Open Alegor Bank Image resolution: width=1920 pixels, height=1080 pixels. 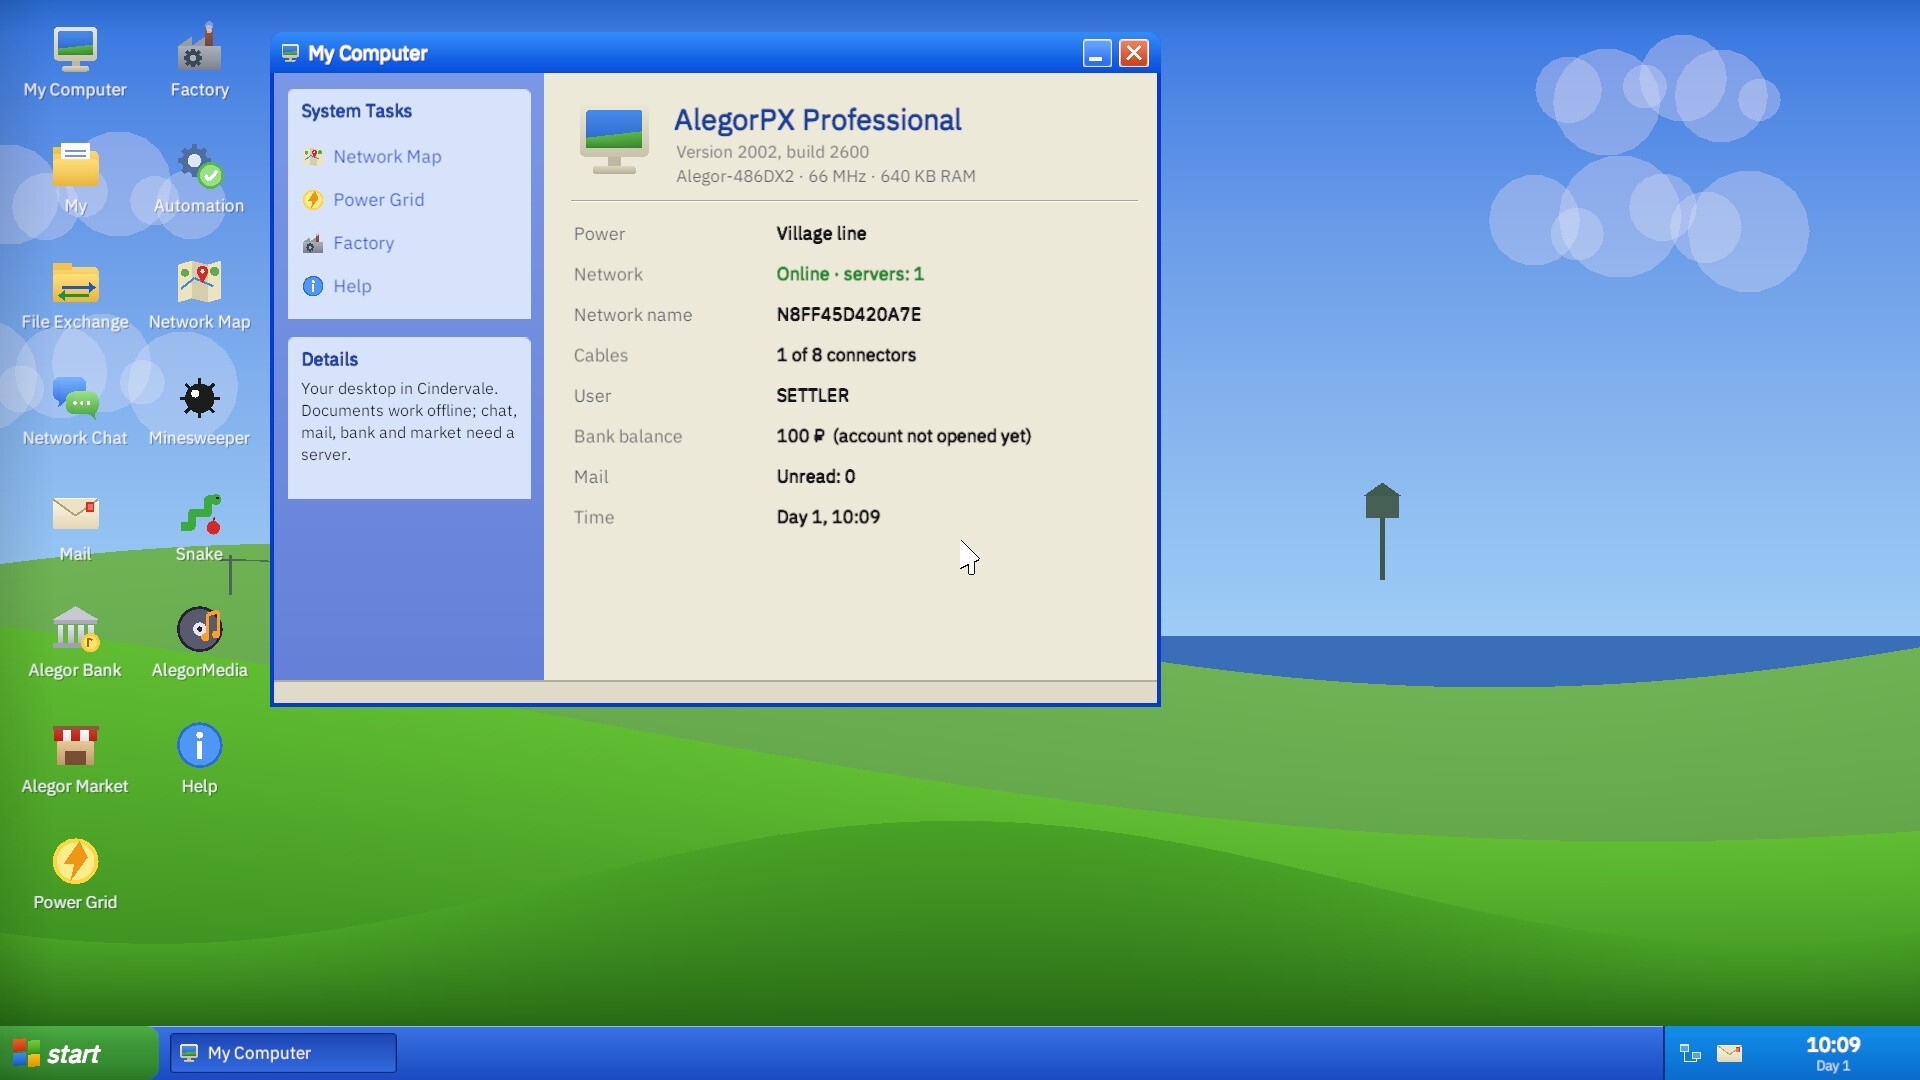(75, 642)
